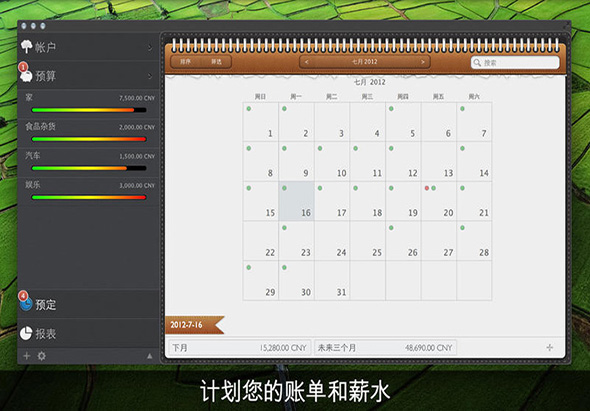Select day 15 in the calendar

click(261, 201)
